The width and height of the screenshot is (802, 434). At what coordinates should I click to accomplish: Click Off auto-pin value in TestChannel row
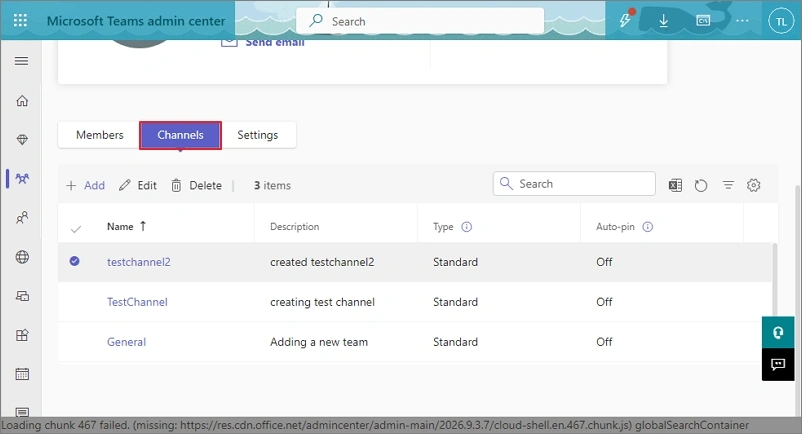click(604, 302)
